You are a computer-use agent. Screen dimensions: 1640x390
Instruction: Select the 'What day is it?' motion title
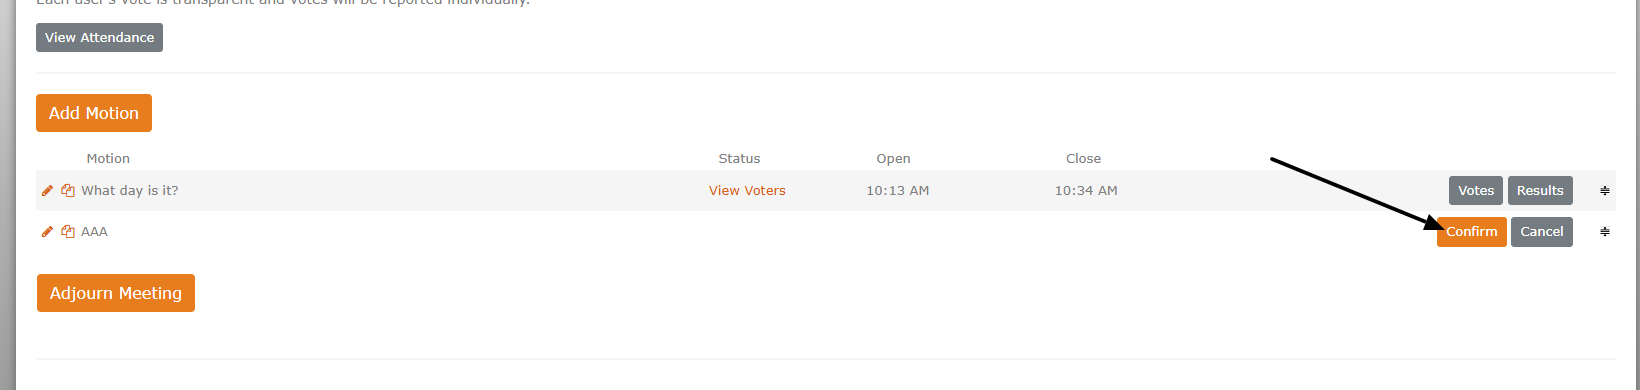click(130, 190)
